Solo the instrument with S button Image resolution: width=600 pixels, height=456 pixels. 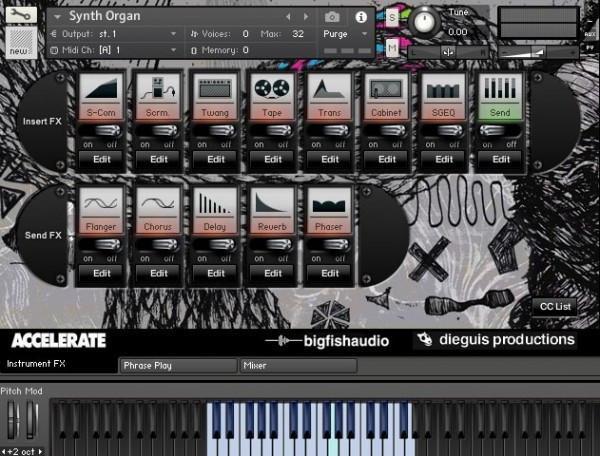[392, 18]
